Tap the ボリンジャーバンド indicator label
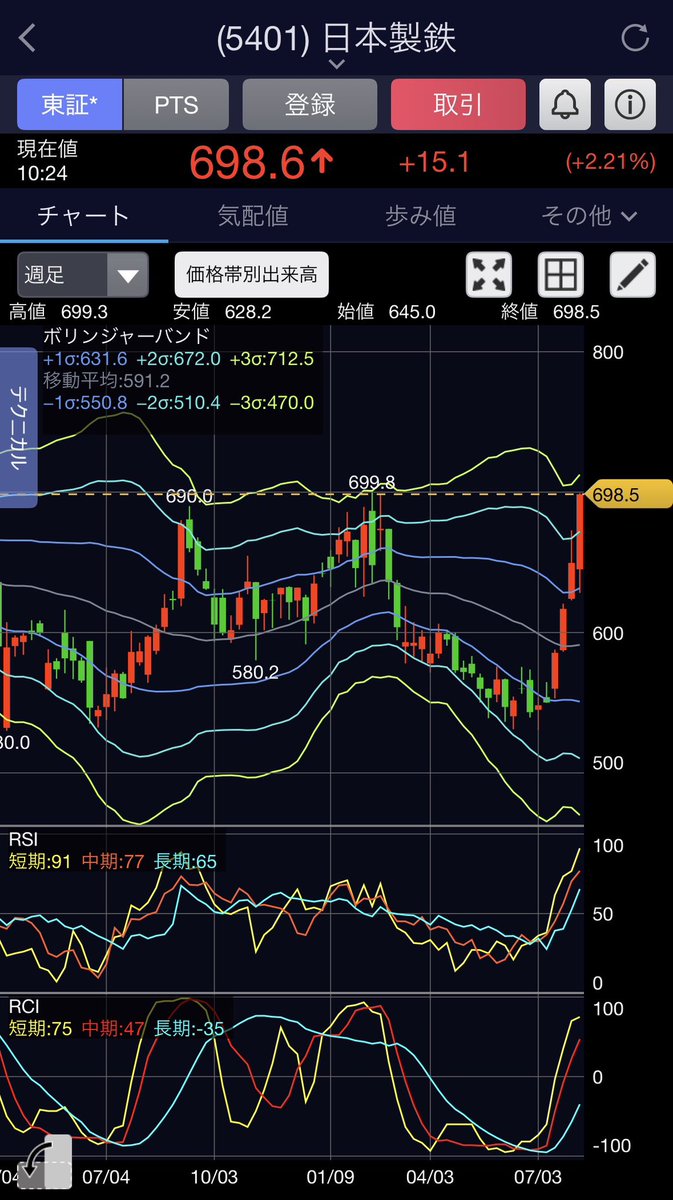The image size is (673, 1200). tap(126, 336)
